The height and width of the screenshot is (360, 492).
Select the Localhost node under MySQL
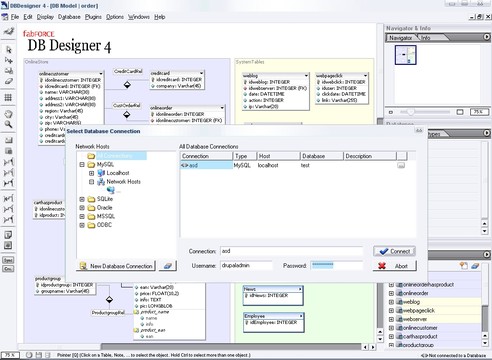point(118,173)
